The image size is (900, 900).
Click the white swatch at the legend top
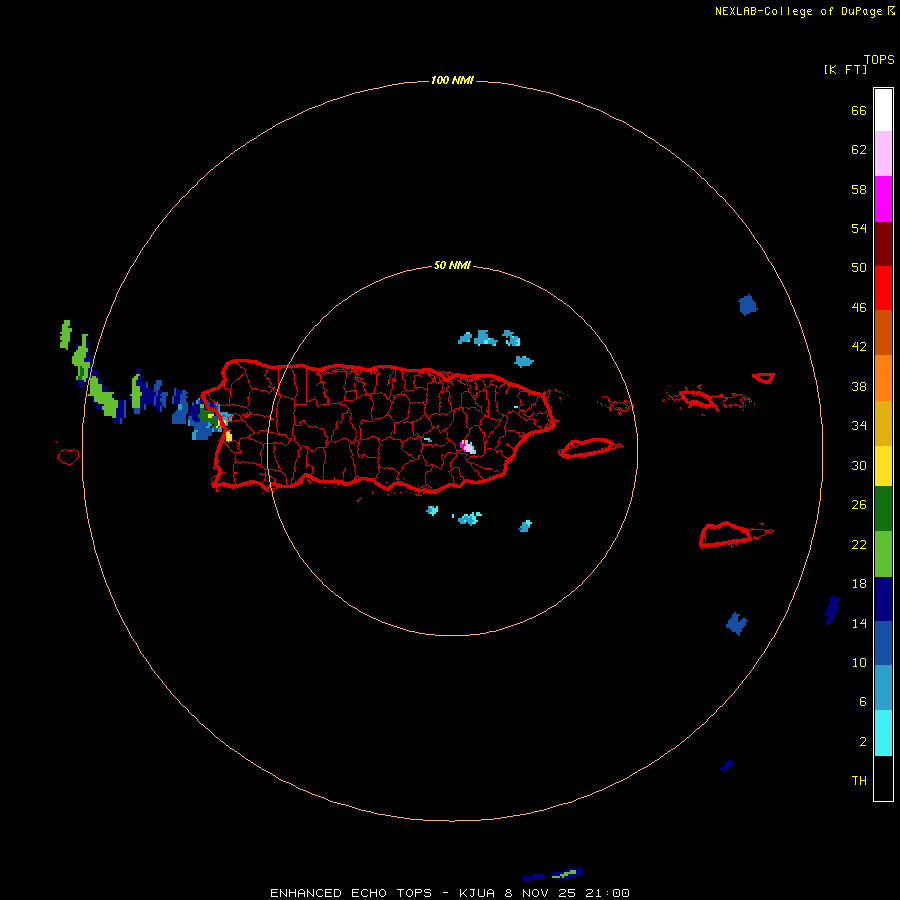(x=883, y=110)
